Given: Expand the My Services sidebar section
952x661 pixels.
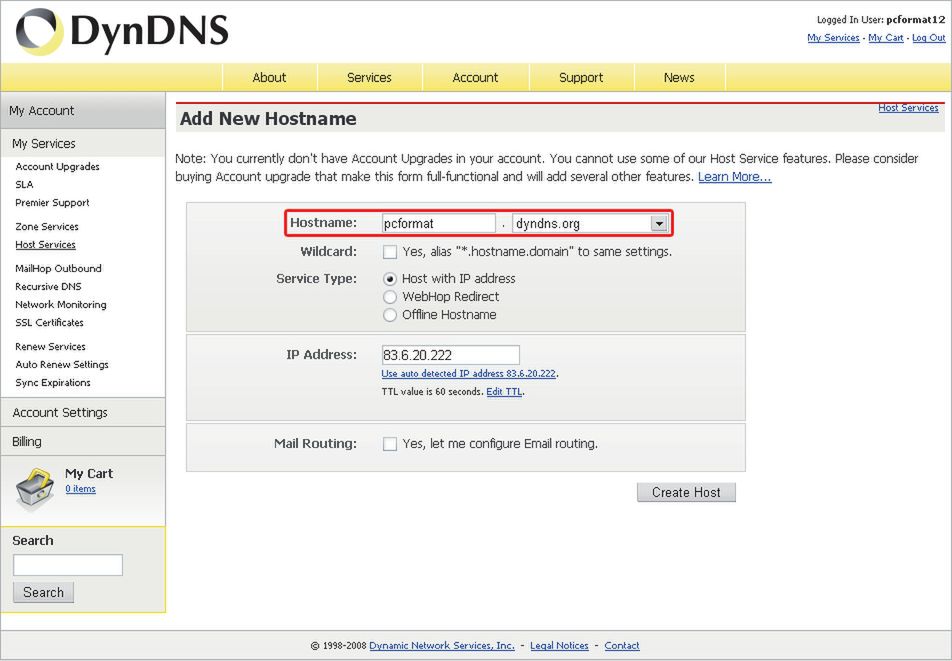Looking at the screenshot, I should point(83,143).
